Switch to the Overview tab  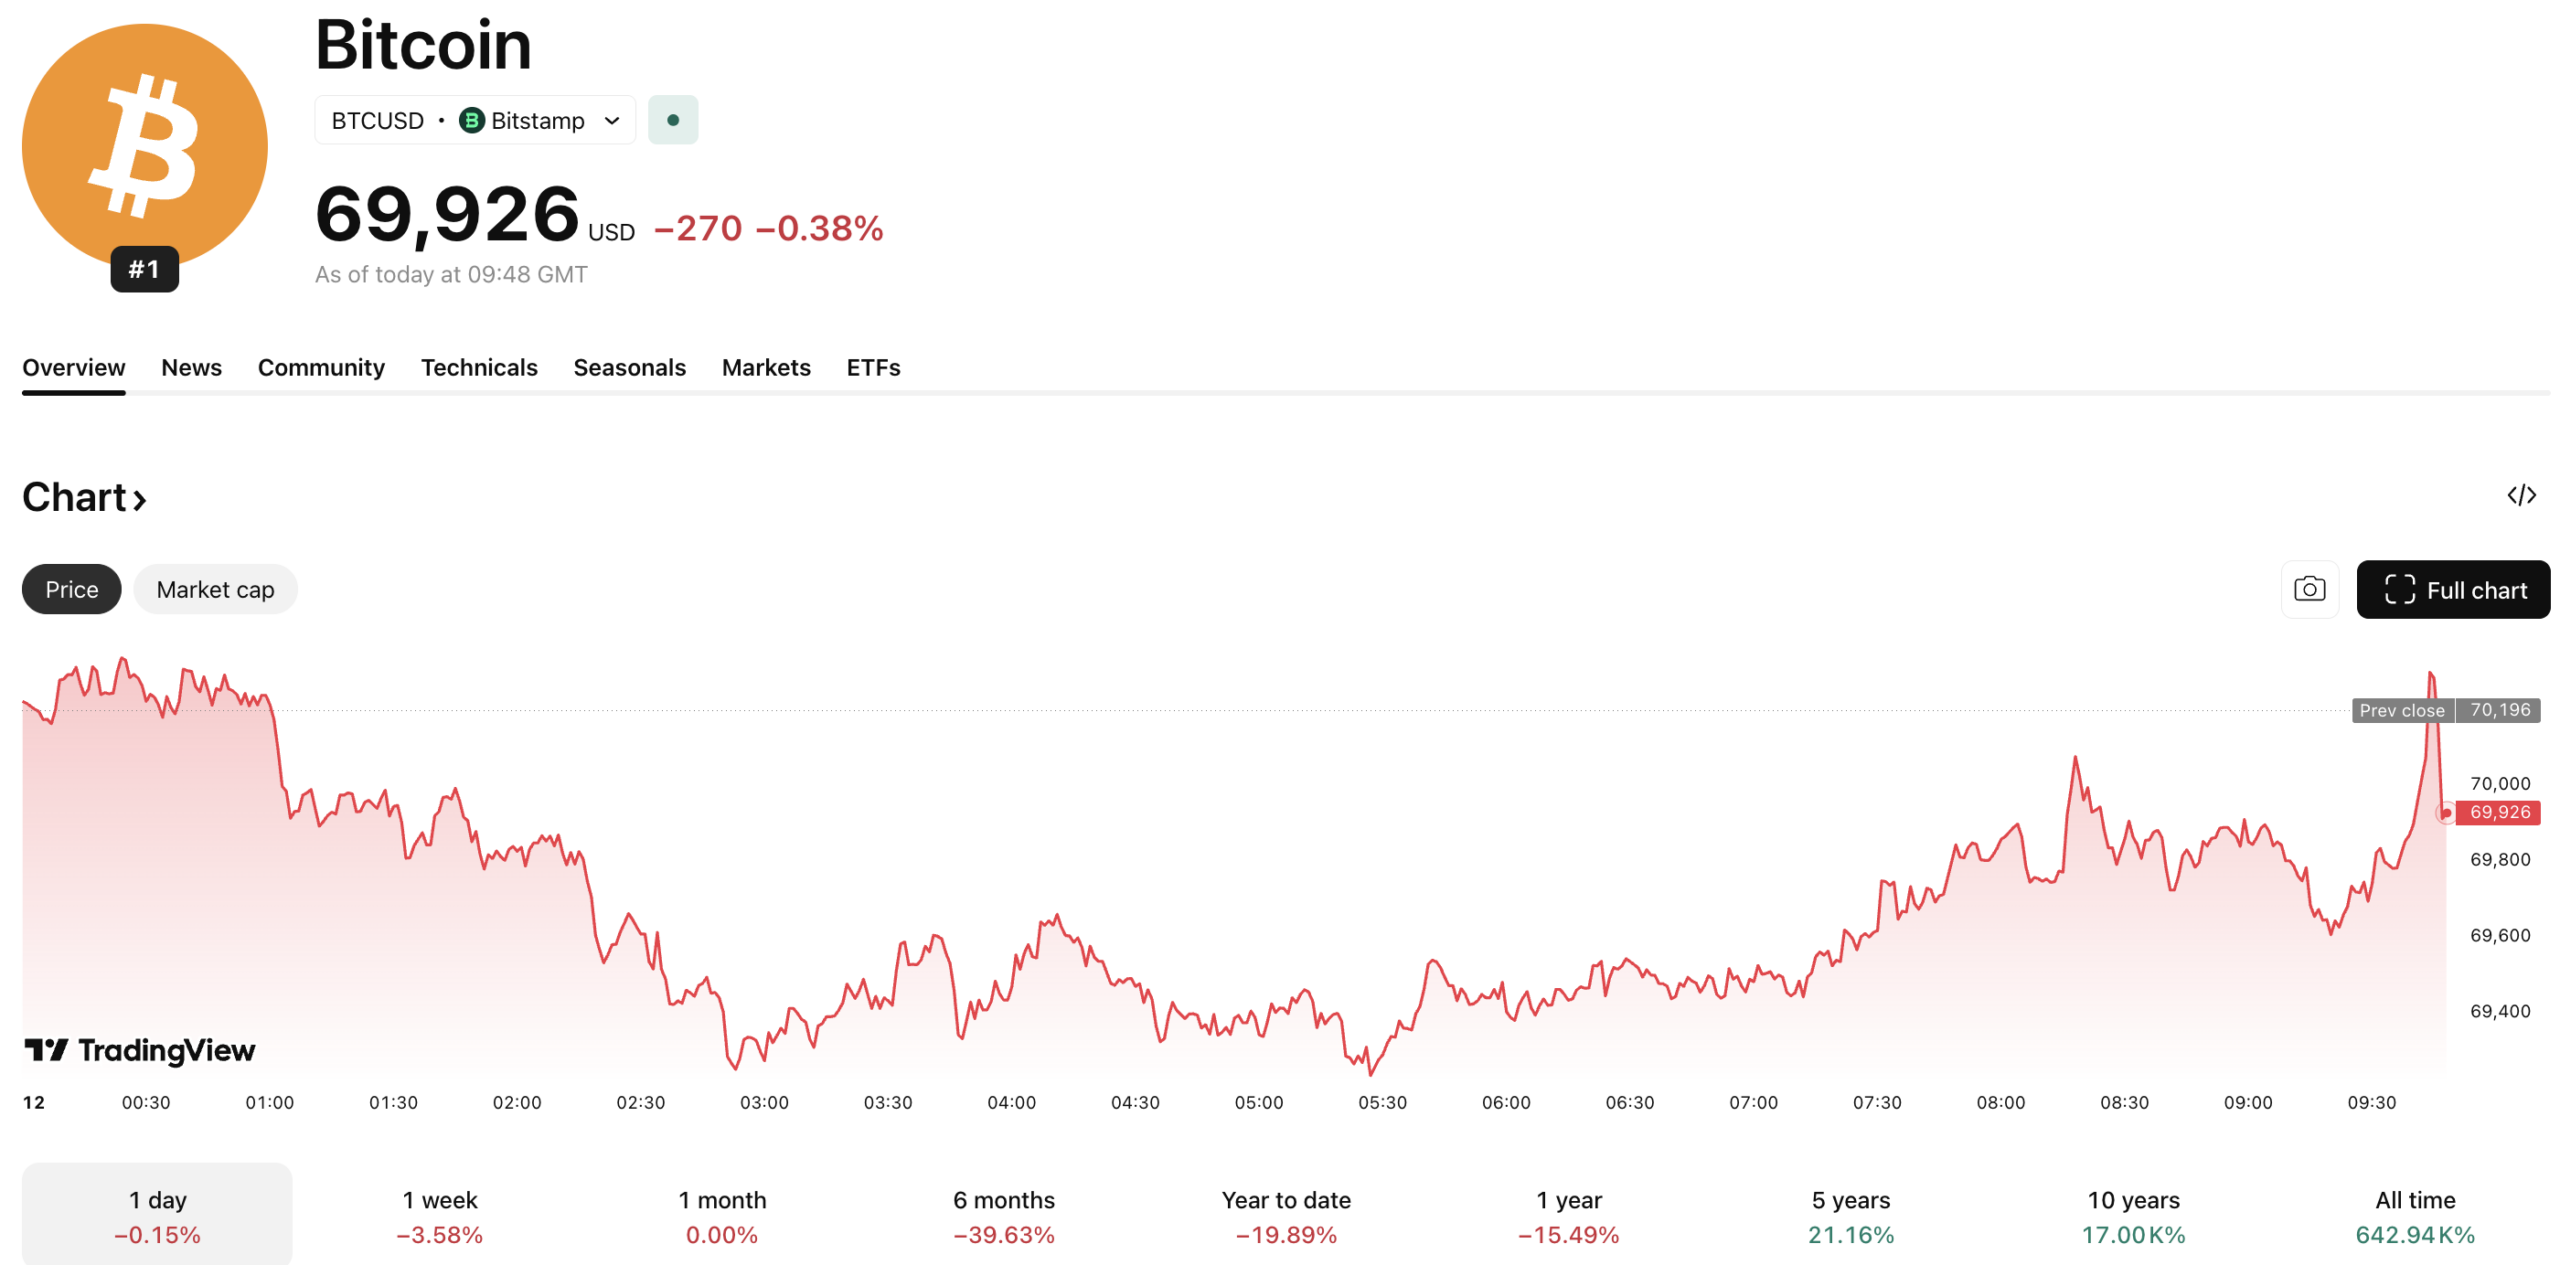74,367
